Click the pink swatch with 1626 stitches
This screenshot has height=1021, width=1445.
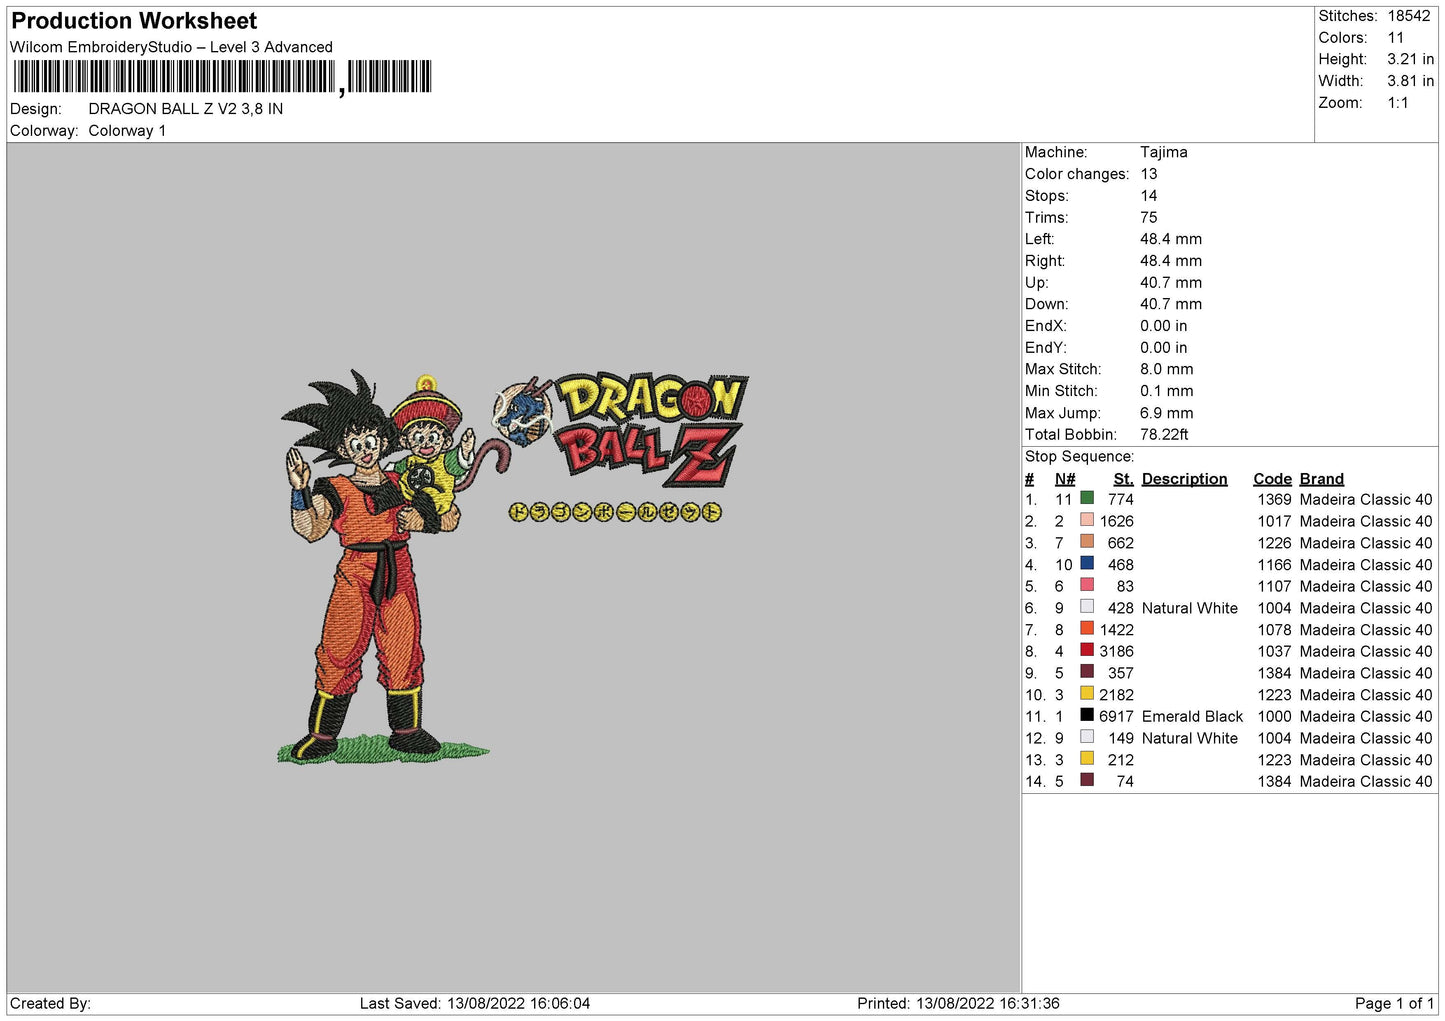1087,520
